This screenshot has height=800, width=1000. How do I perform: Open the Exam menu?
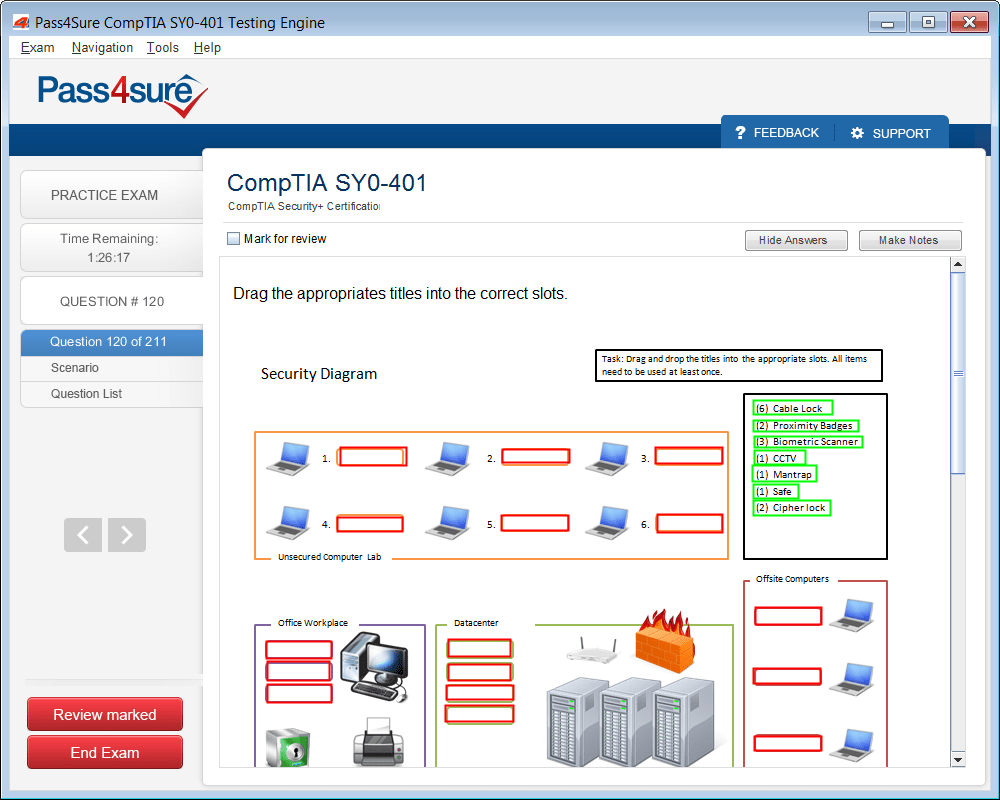click(37, 48)
